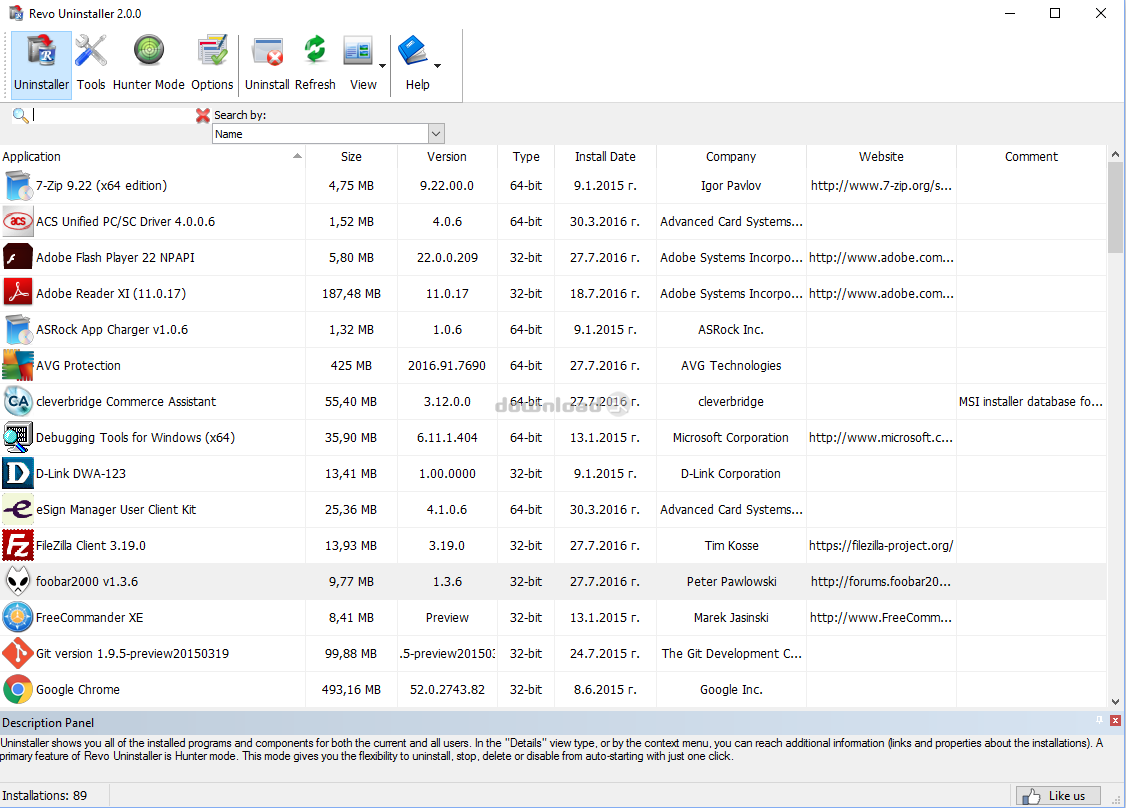The height and width of the screenshot is (808, 1126).
Task: Focus the search input field
Action: coord(113,115)
